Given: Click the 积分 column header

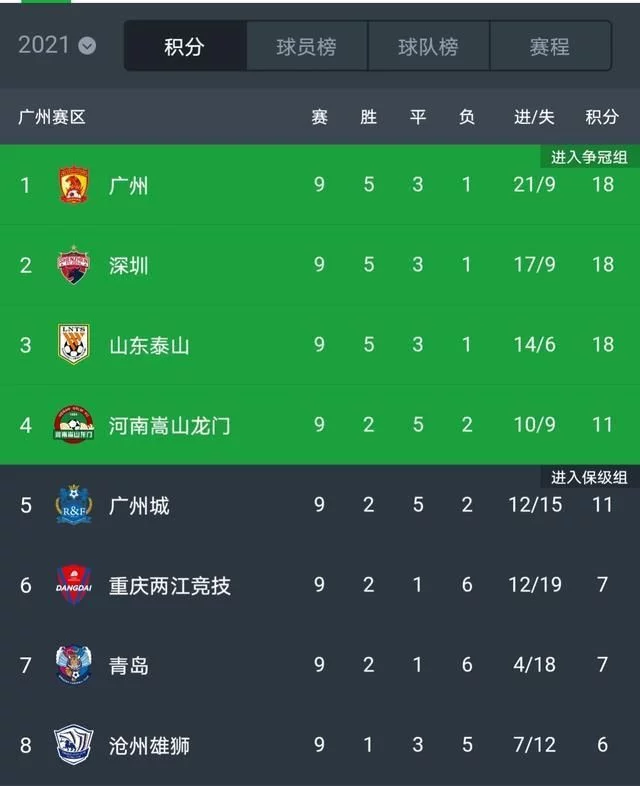Looking at the screenshot, I should pos(602,117).
